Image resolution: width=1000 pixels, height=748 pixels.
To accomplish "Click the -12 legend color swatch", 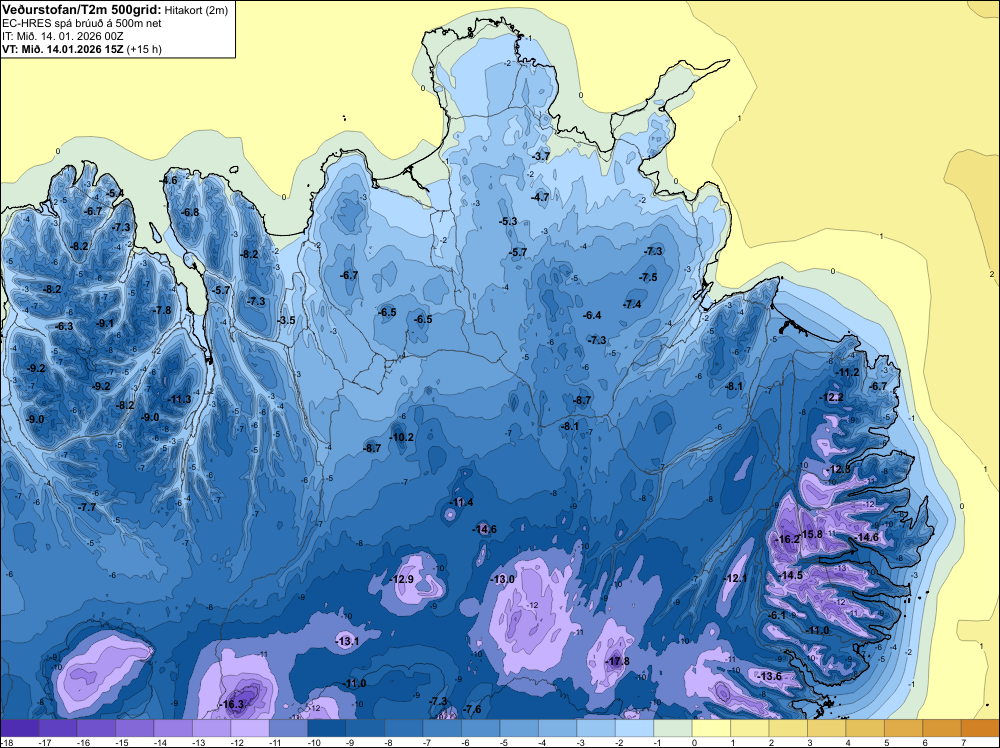I will [x=250, y=728].
